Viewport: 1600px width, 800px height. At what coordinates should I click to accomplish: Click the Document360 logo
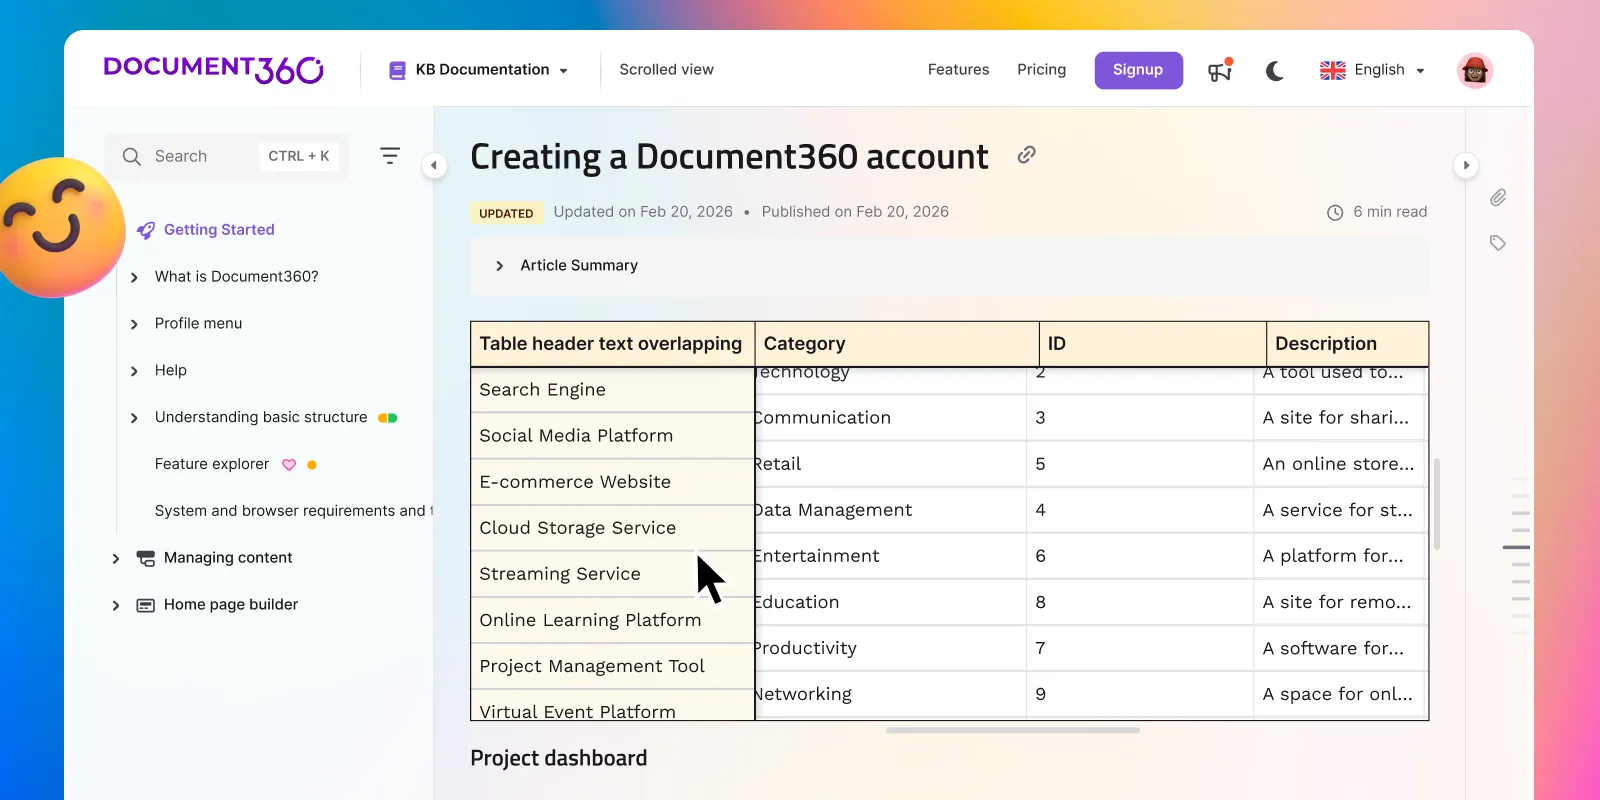pos(213,69)
